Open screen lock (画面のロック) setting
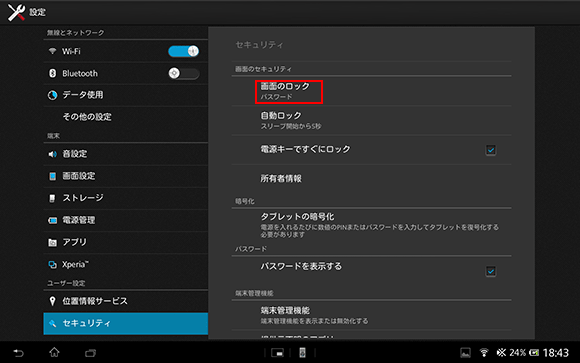580x363 pixels. pos(371,91)
